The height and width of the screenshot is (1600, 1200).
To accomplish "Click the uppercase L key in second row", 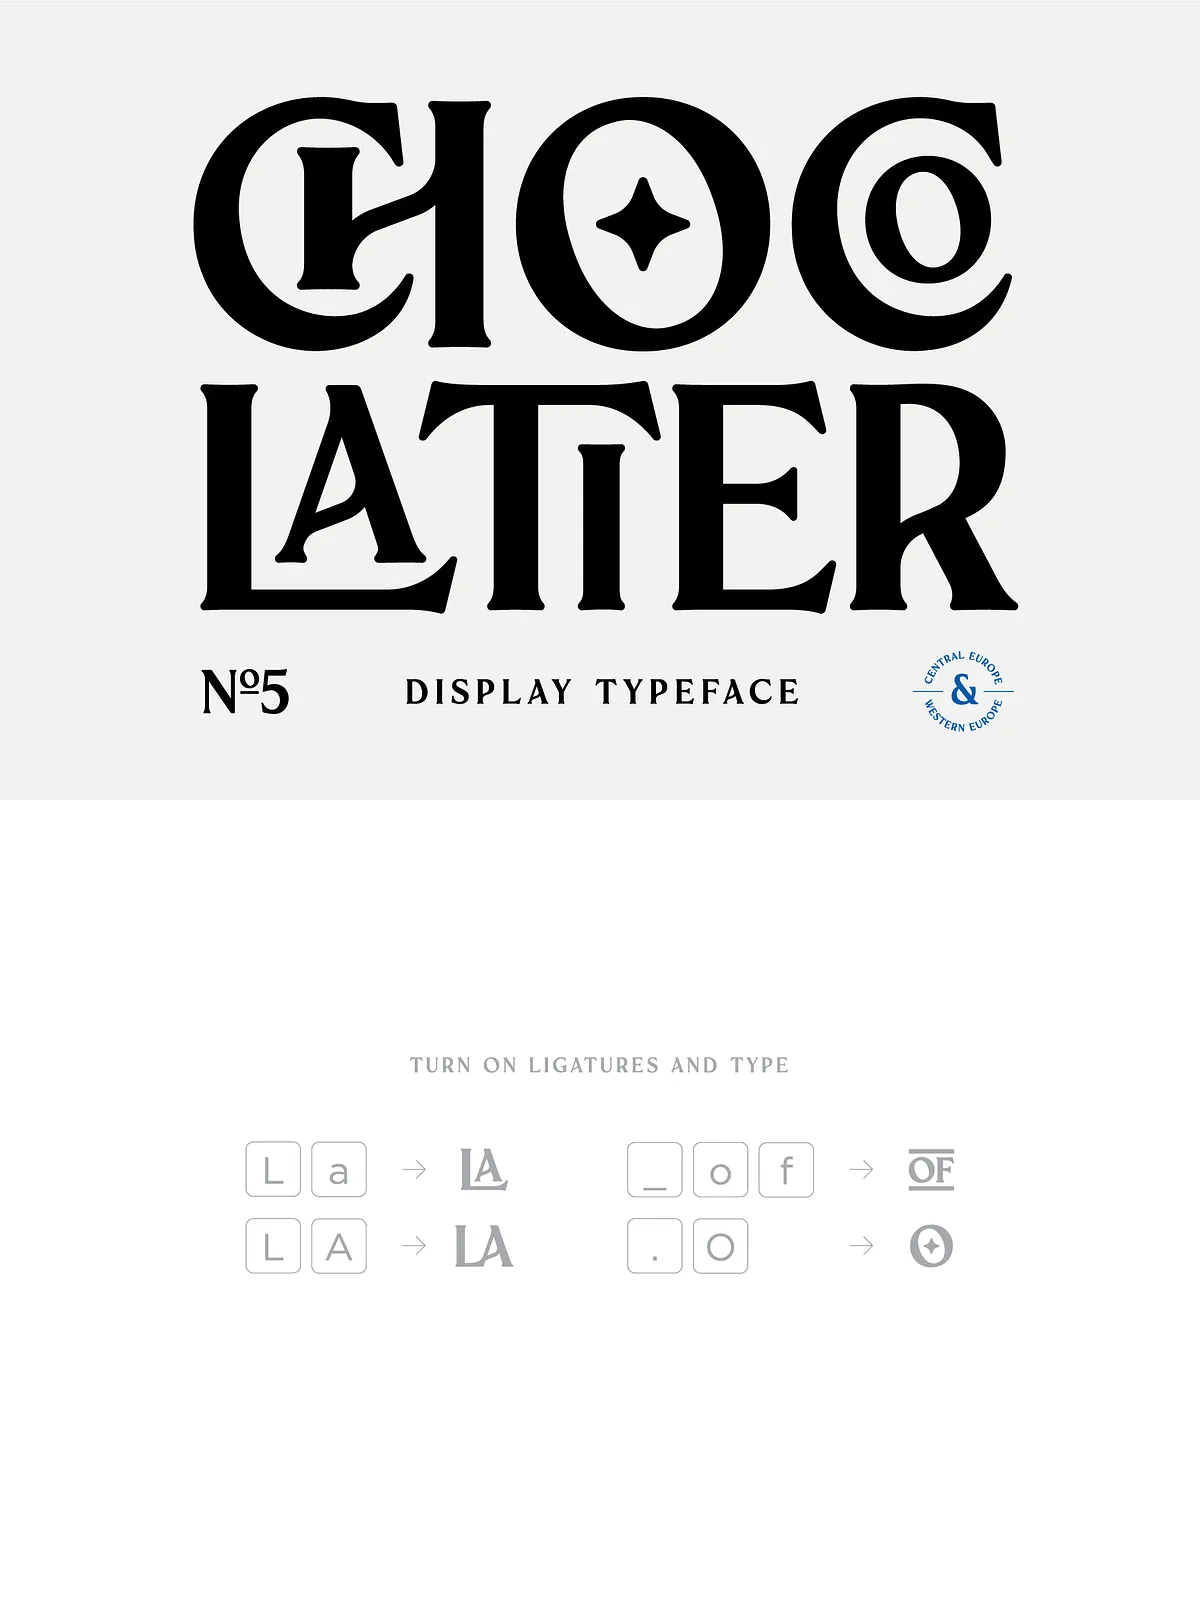I will point(273,1246).
